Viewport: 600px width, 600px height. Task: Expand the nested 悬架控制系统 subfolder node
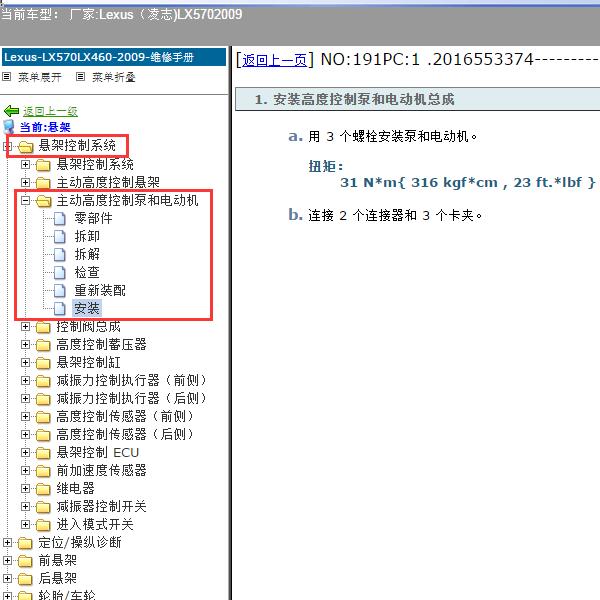click(x=25, y=165)
